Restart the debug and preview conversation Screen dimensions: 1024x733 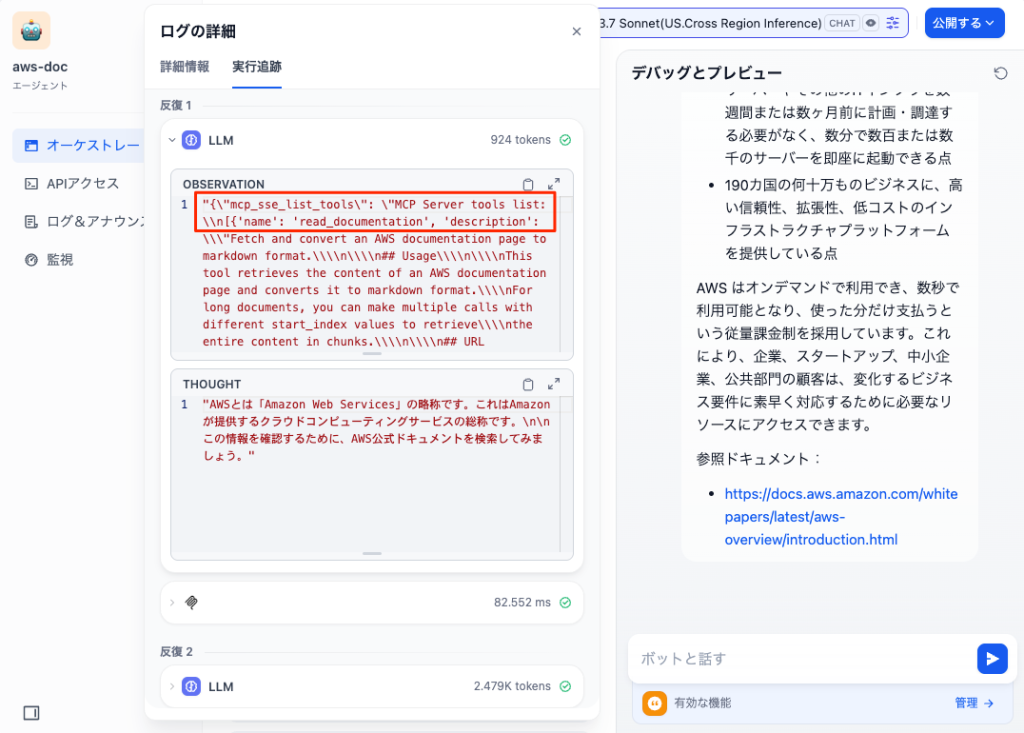tap(1000, 73)
